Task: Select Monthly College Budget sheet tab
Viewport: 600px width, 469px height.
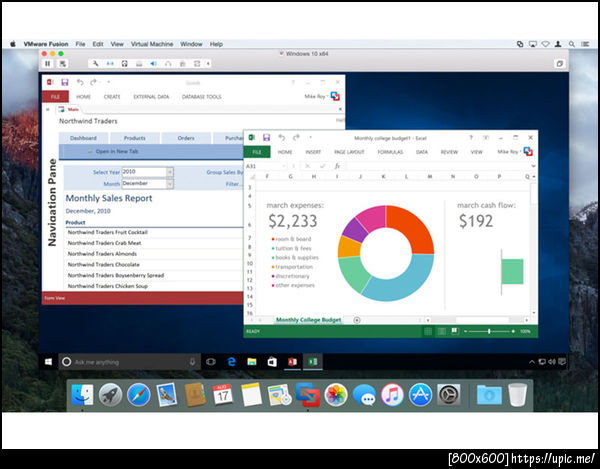Action: [x=308, y=320]
